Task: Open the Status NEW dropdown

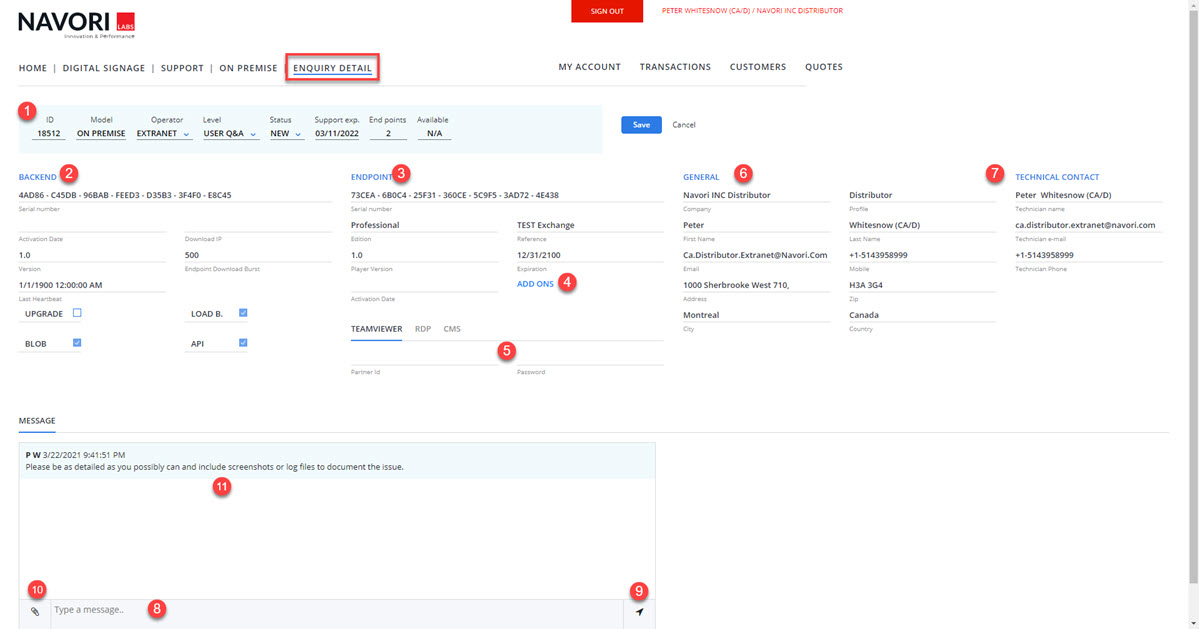Action: tap(286, 133)
